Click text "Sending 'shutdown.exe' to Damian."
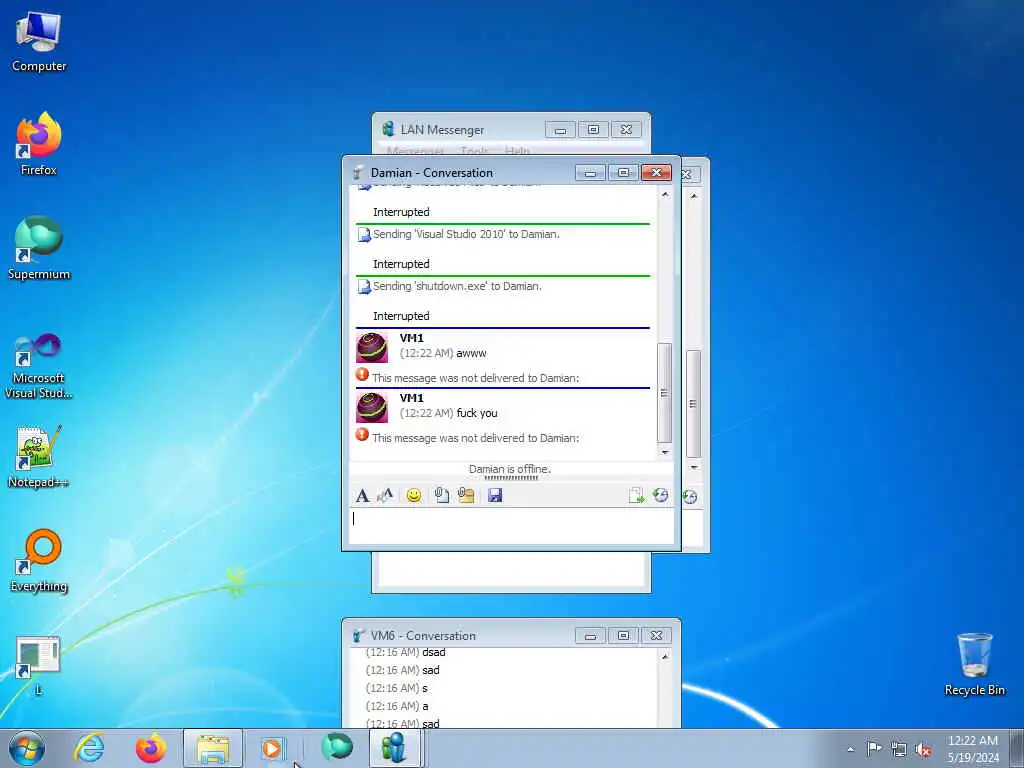Viewport: 1024px width, 768px height. tap(457, 286)
